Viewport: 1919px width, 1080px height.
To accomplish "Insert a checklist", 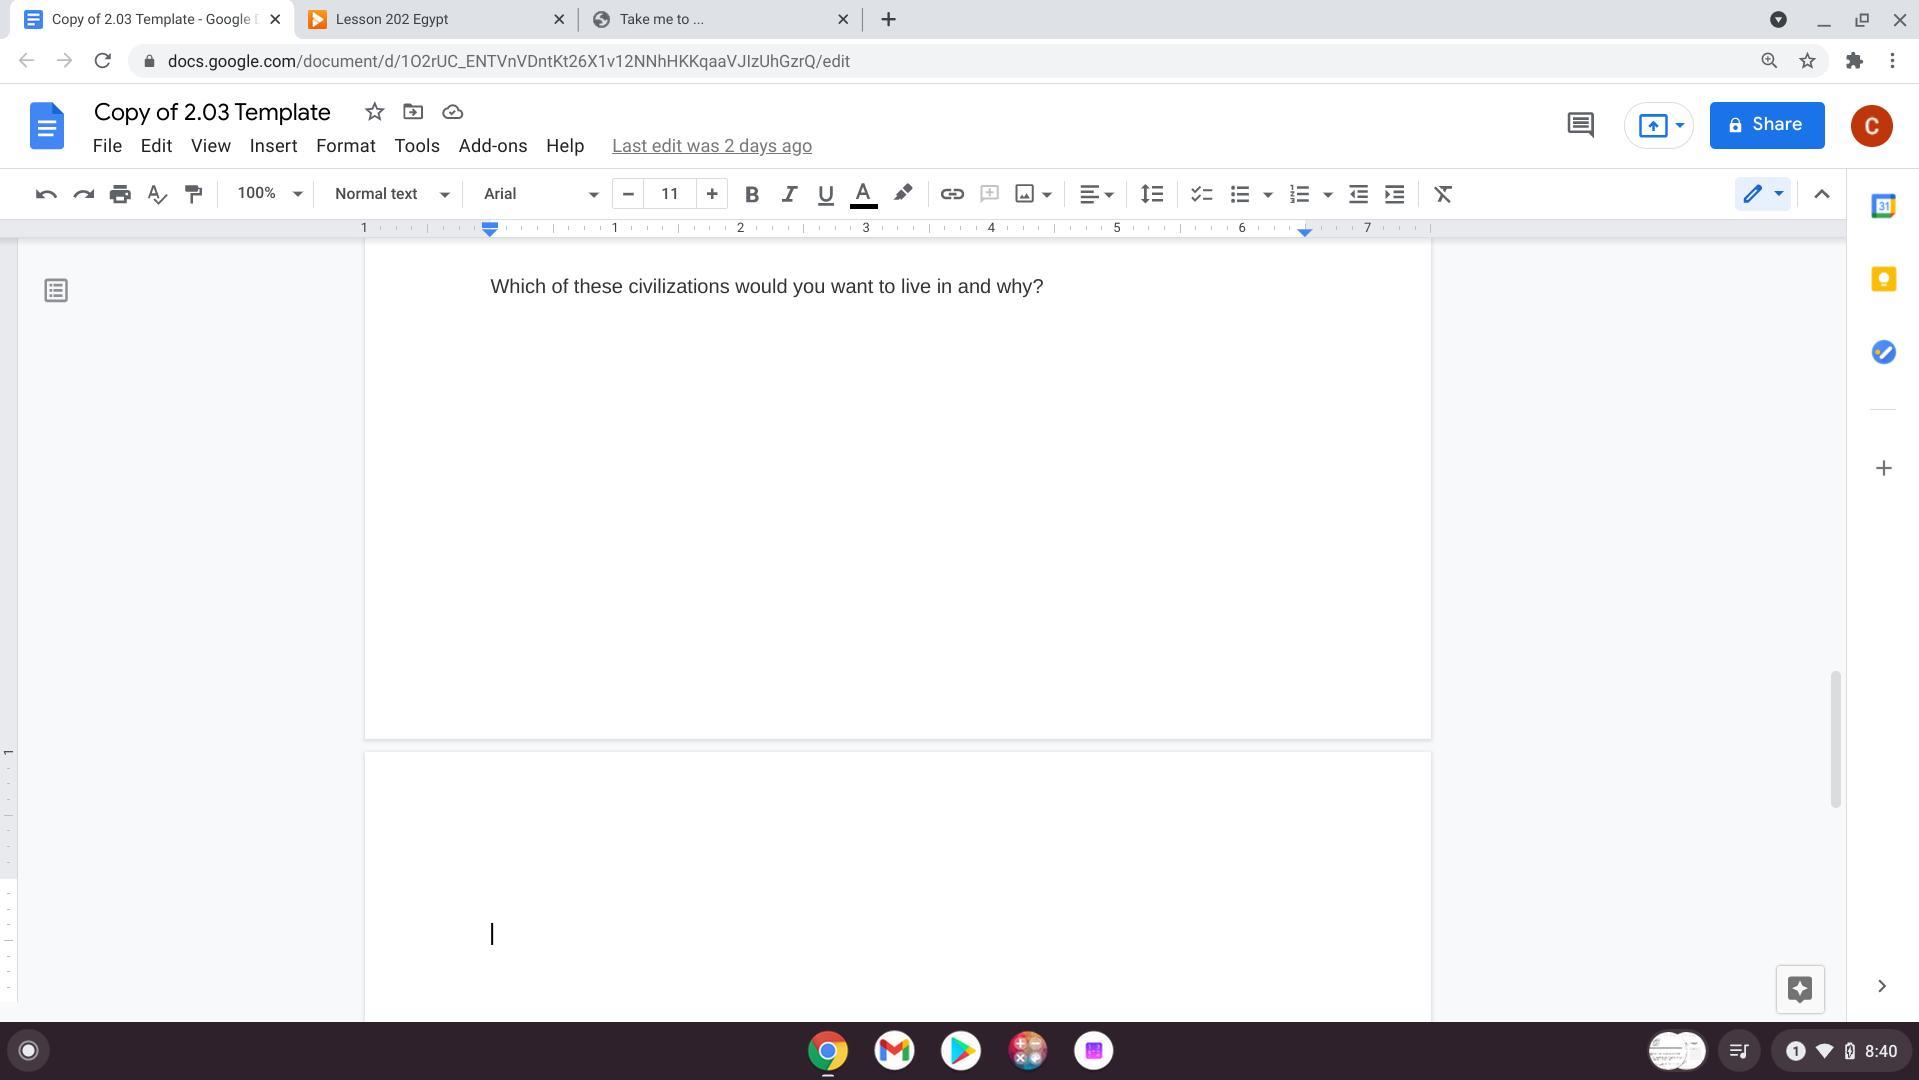I will (x=1201, y=194).
